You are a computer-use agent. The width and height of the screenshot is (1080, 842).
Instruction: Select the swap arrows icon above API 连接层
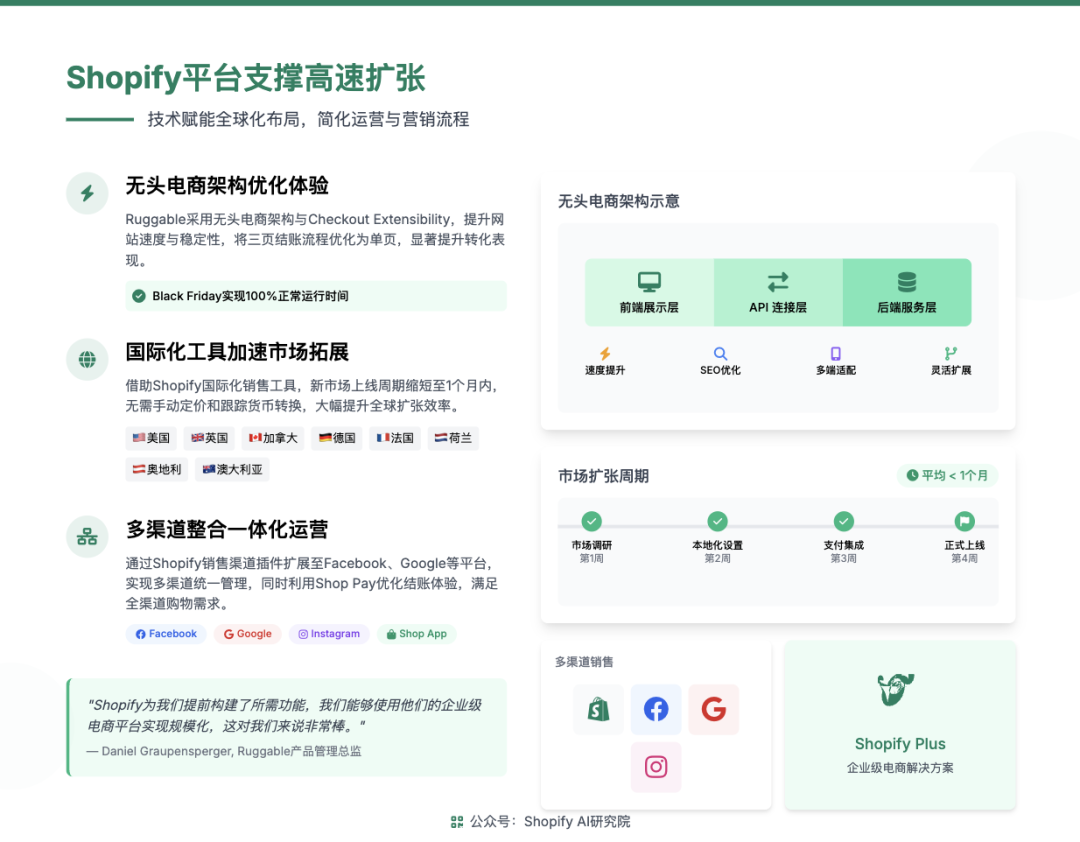point(778,282)
